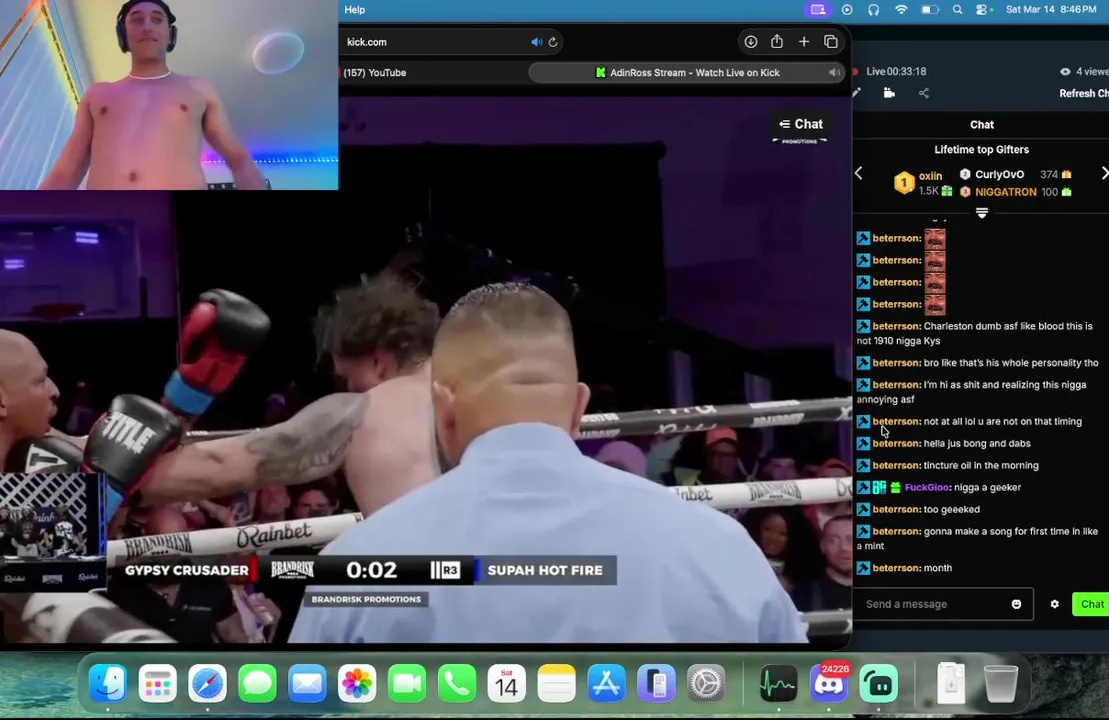Open App Store from the Dock
This screenshot has height=720, width=1109.
(606, 683)
